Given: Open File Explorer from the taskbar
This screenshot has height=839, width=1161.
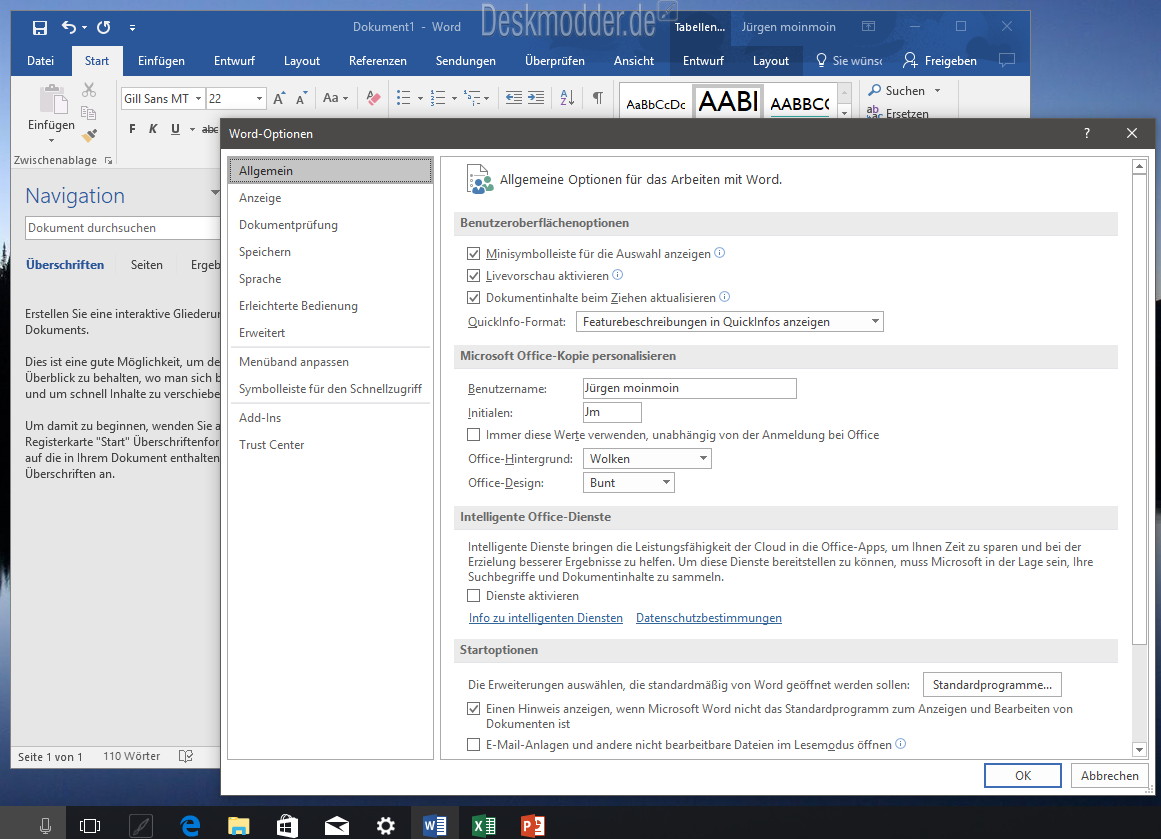Looking at the screenshot, I should 238,825.
